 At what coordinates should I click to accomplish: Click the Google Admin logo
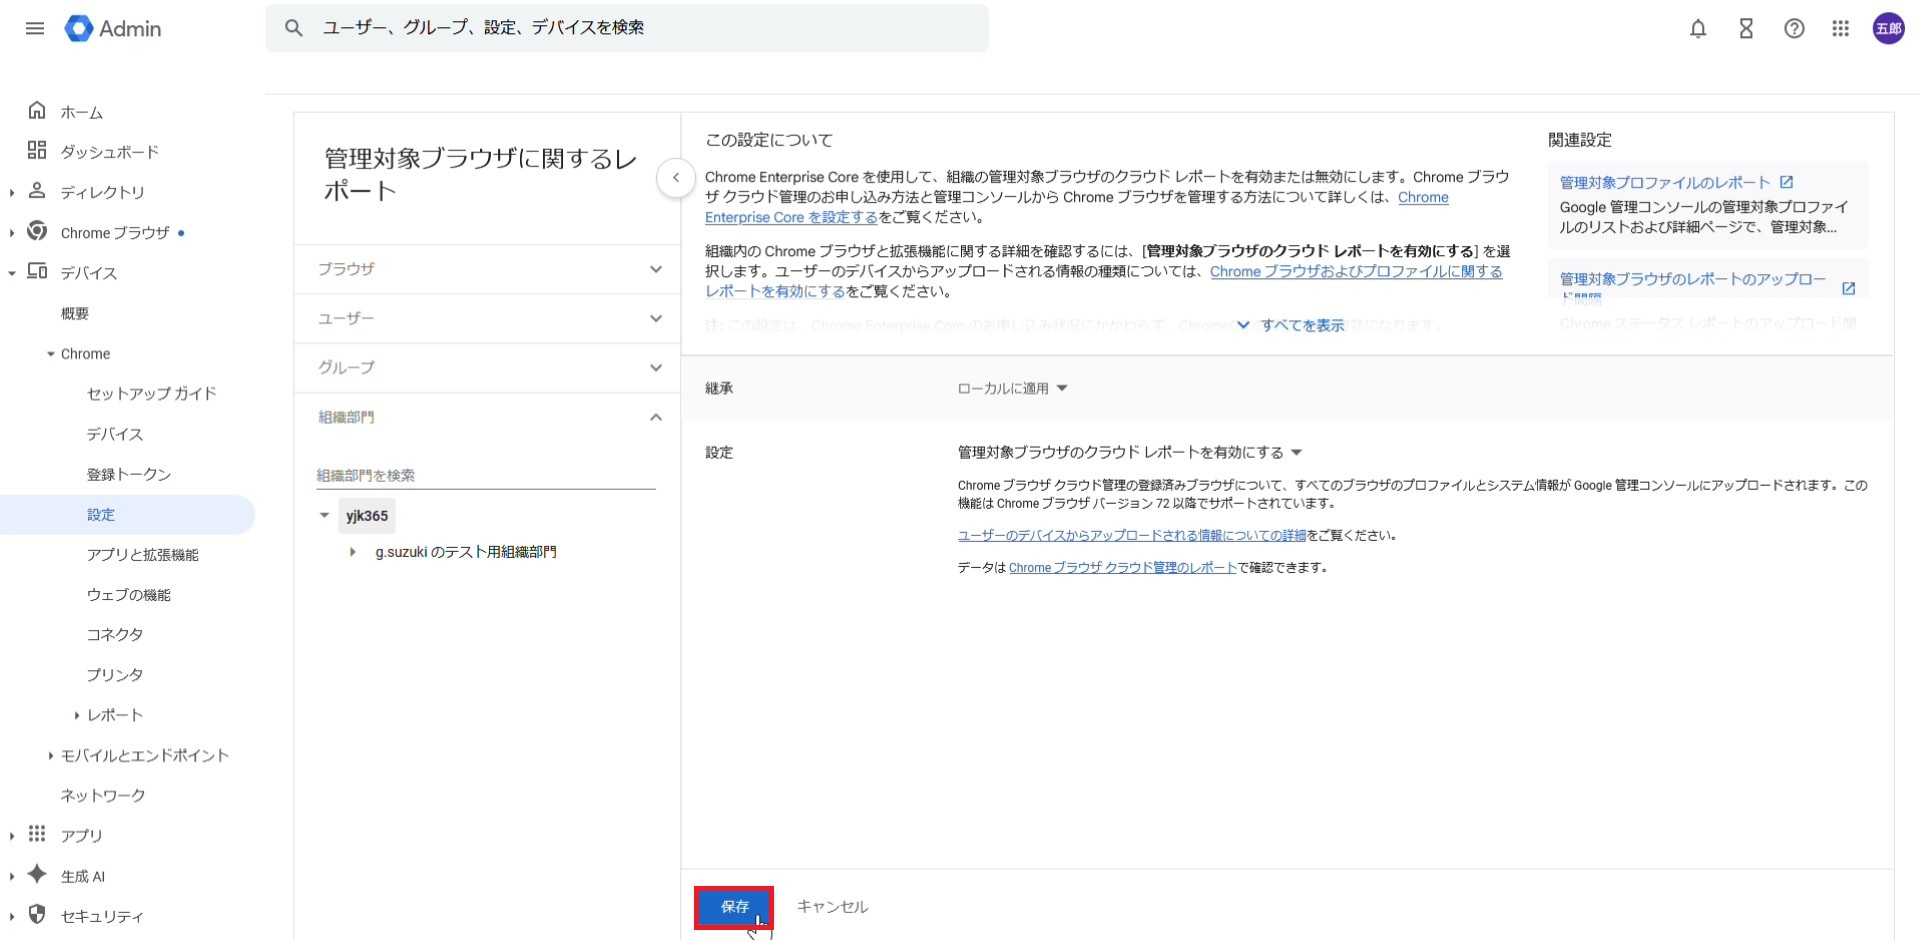113,29
